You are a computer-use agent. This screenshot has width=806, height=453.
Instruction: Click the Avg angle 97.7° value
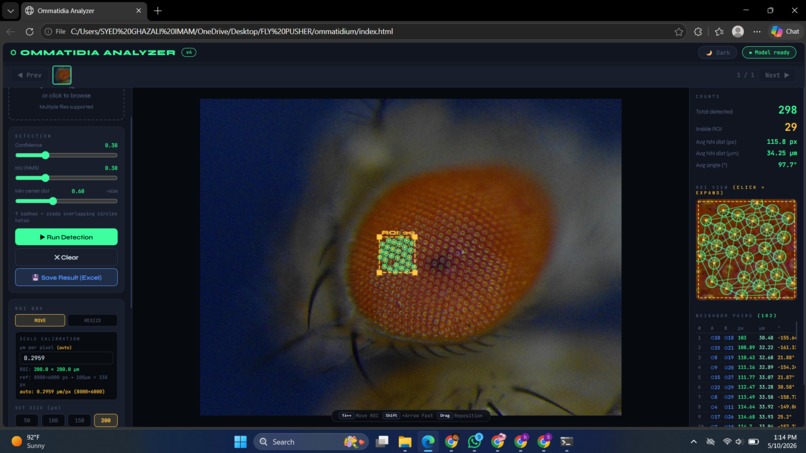pyautogui.click(x=787, y=165)
